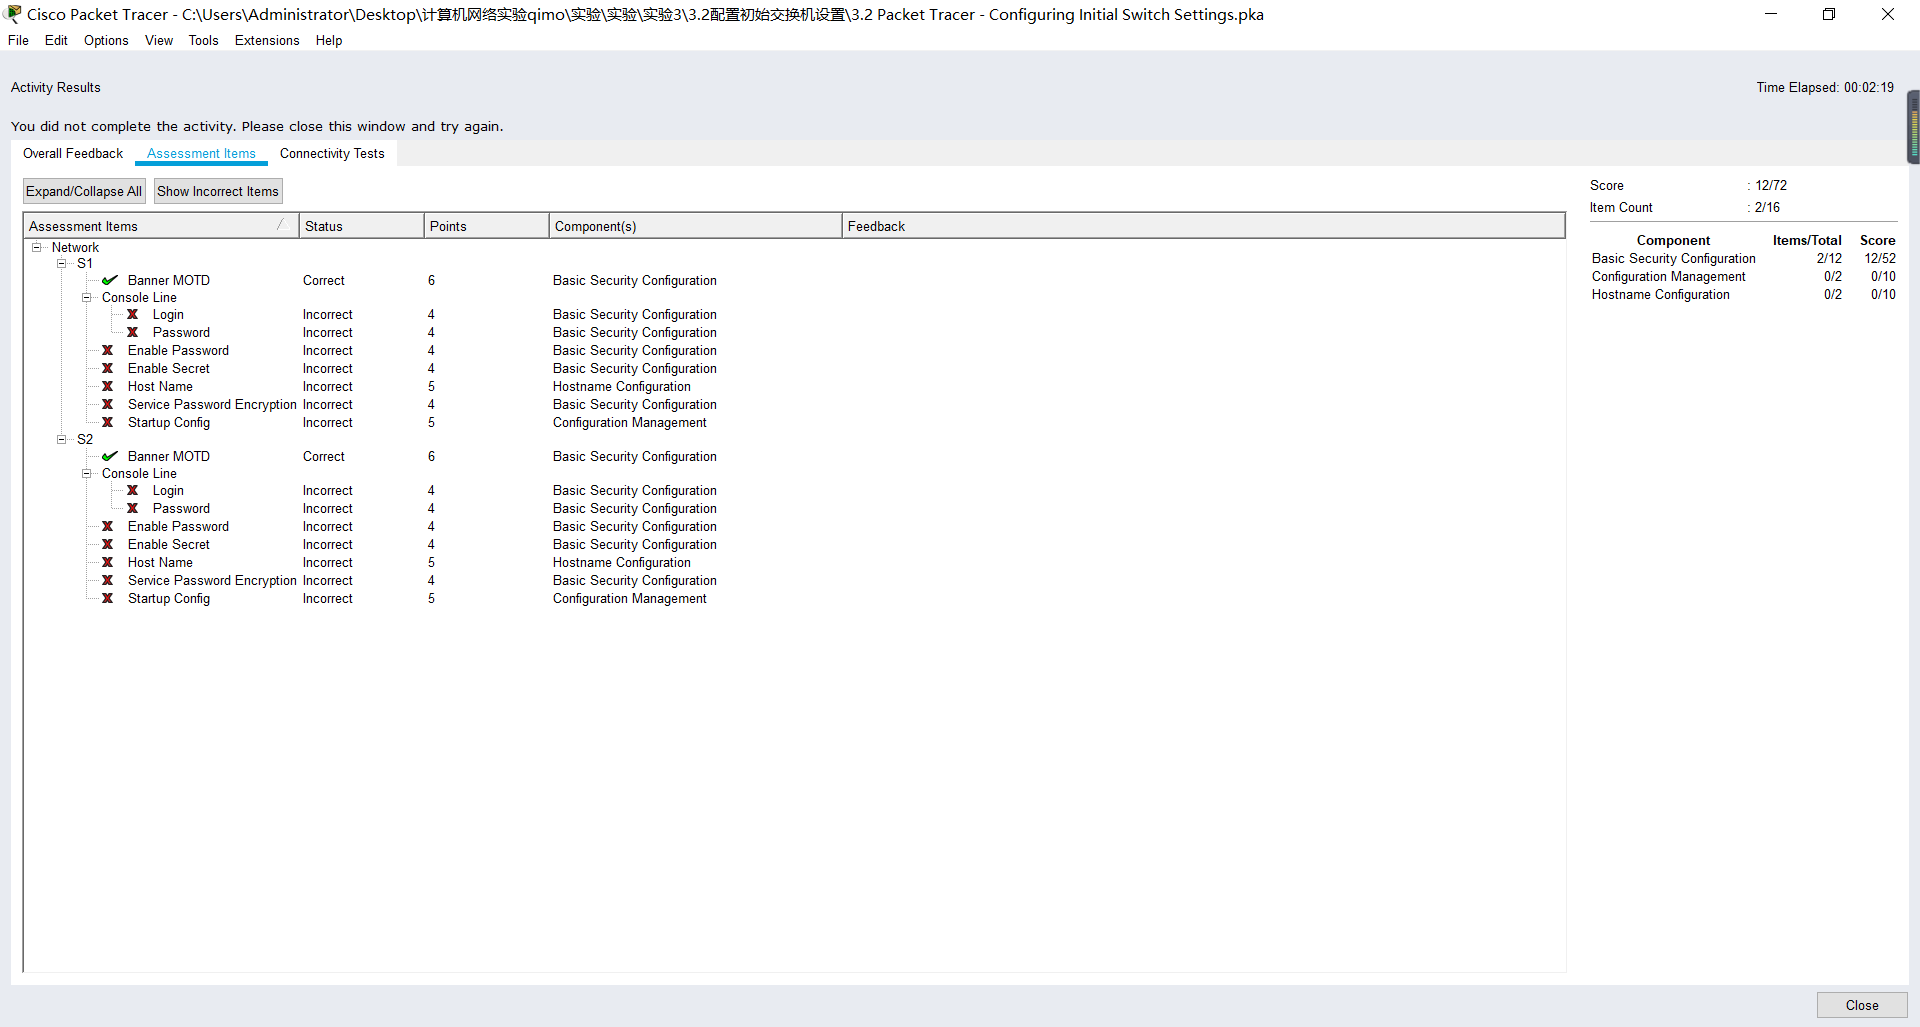This screenshot has height=1027, width=1920.
Task: Click 'Basic Security Configuration' in summary table
Action: point(1673,258)
